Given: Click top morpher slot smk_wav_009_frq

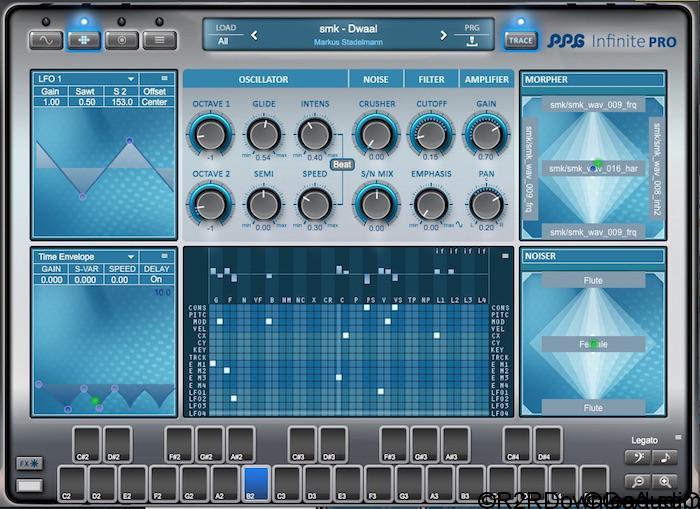Looking at the screenshot, I should (x=593, y=105).
